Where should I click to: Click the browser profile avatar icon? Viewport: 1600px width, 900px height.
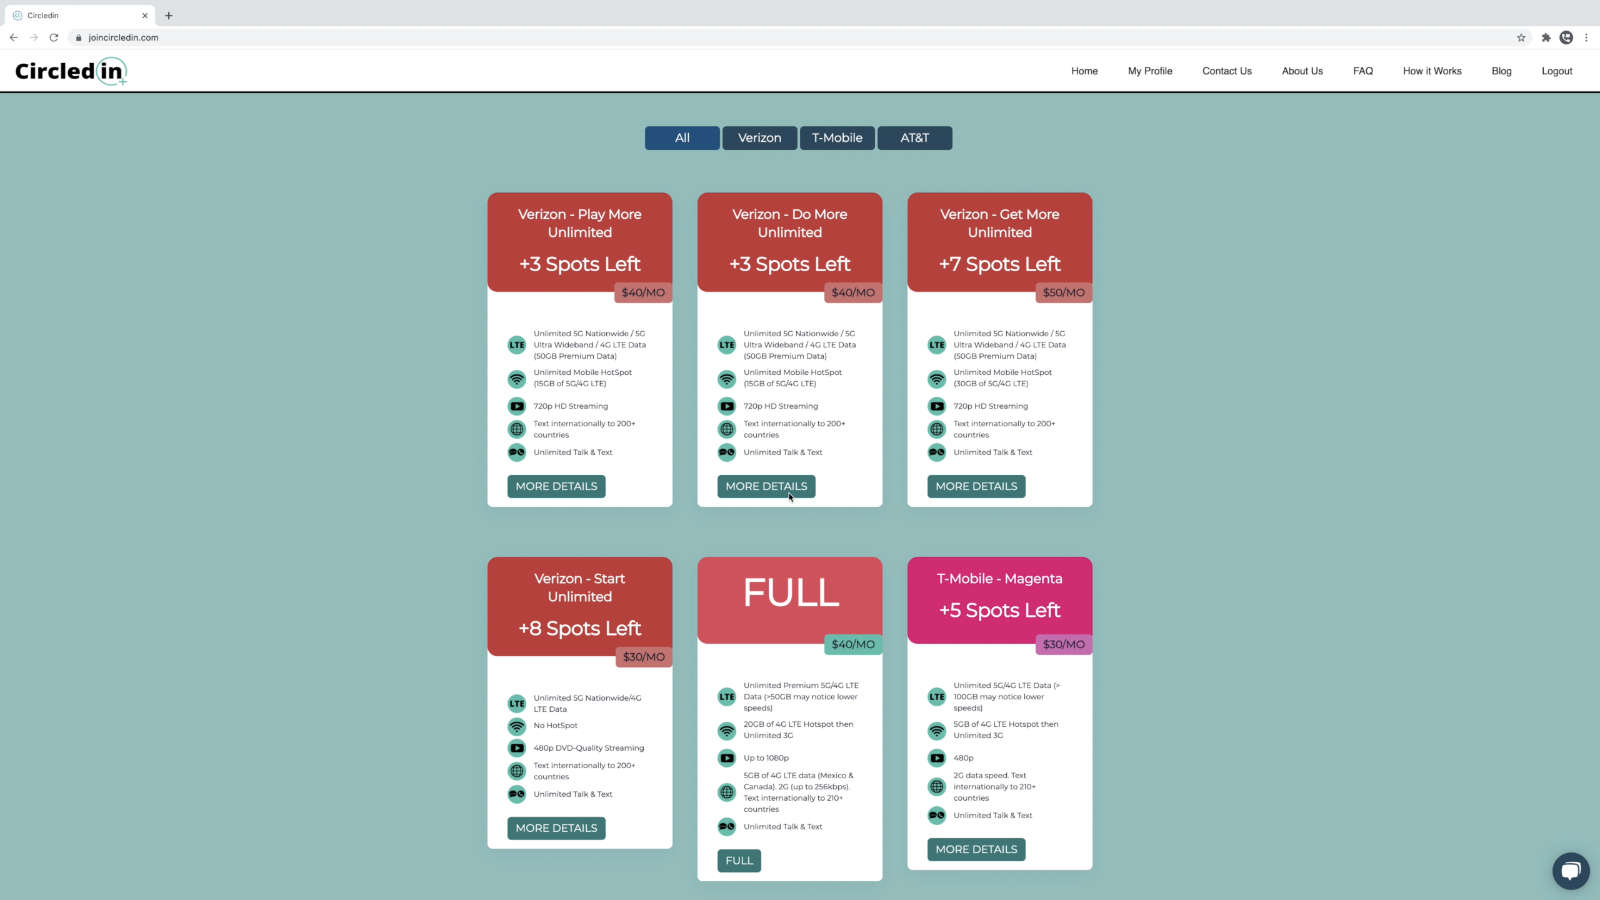tap(1565, 37)
